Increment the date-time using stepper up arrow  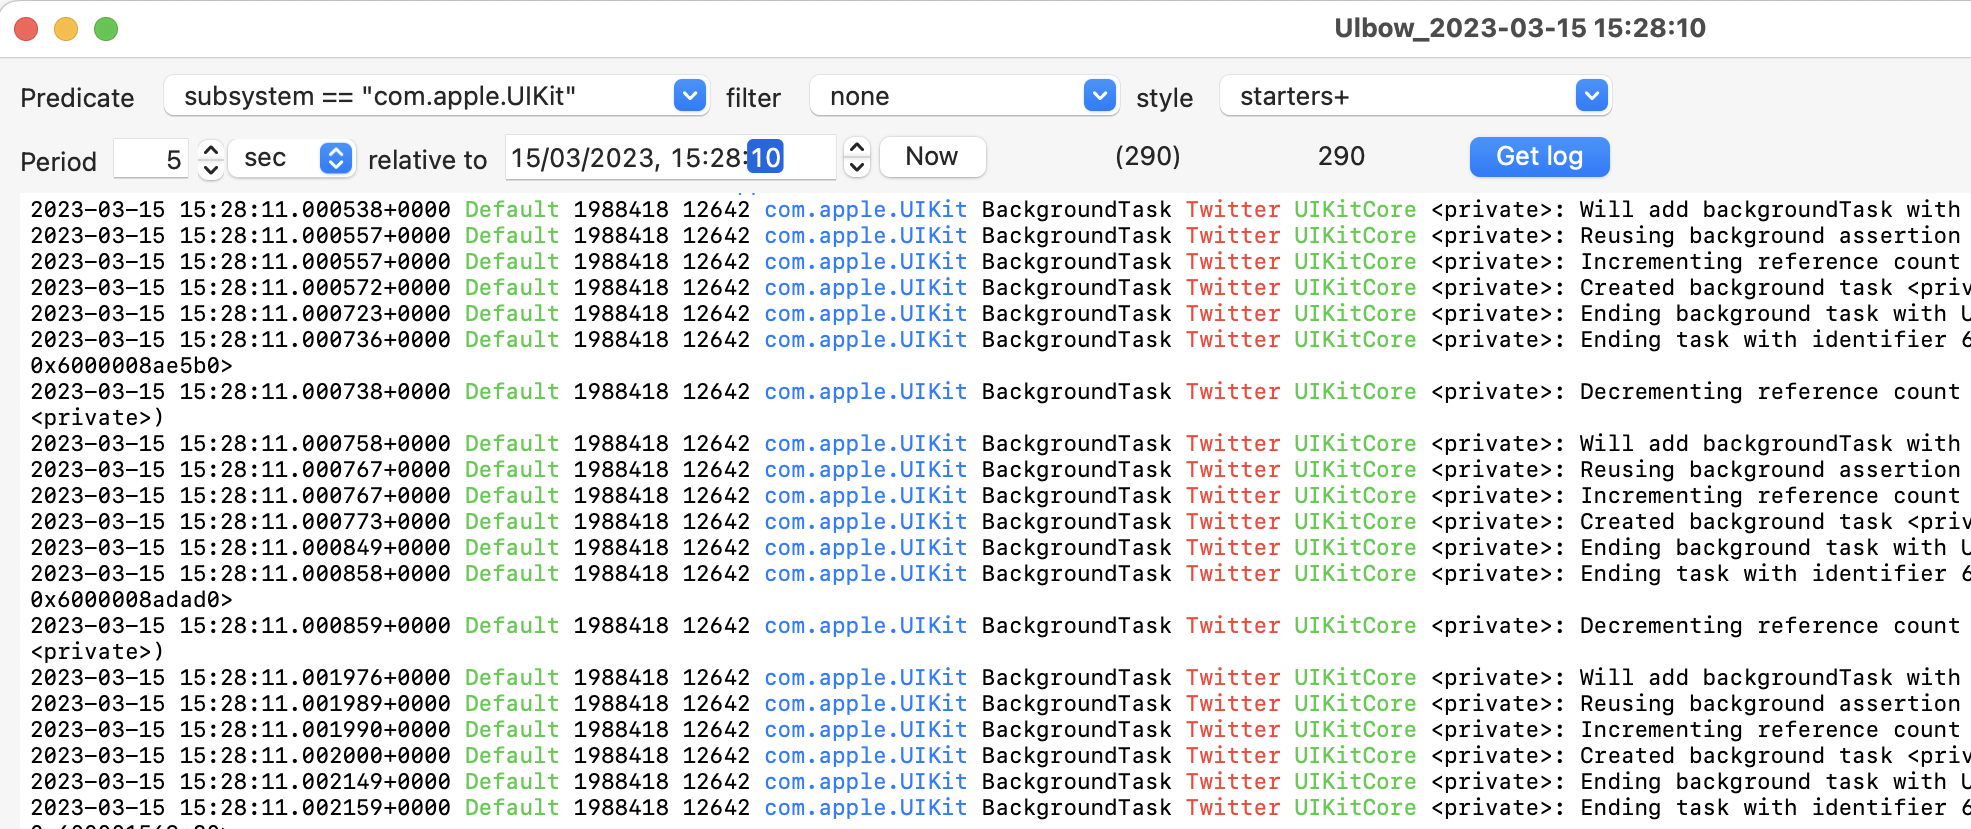pos(856,148)
